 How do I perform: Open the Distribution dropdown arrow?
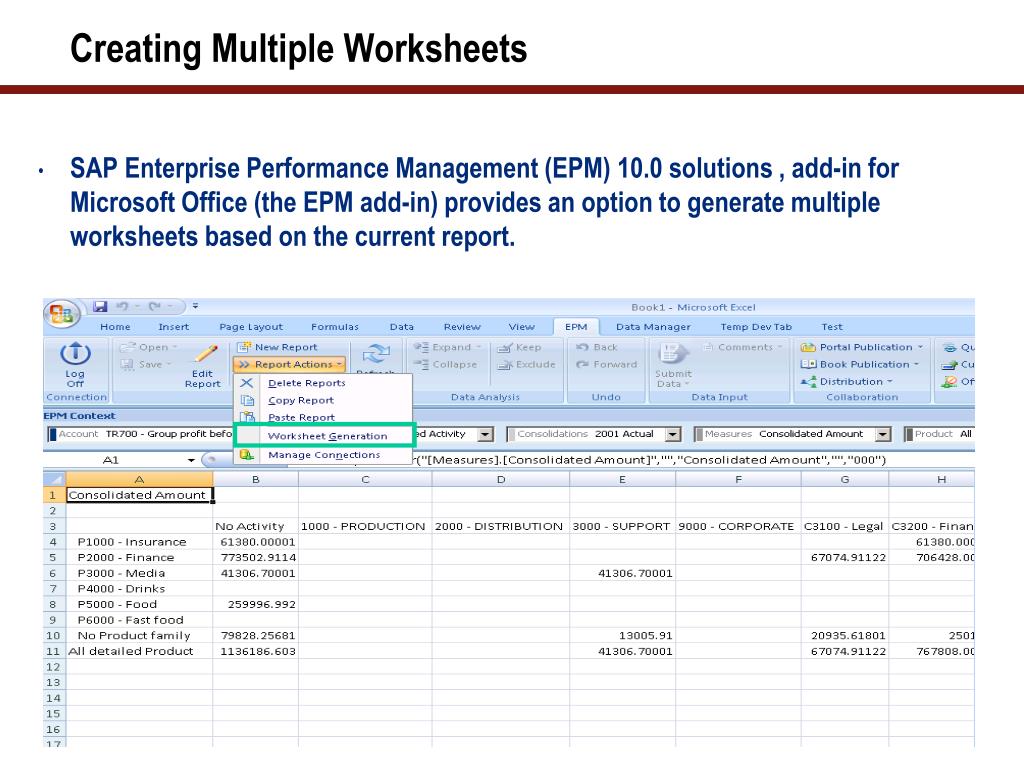pos(889,381)
